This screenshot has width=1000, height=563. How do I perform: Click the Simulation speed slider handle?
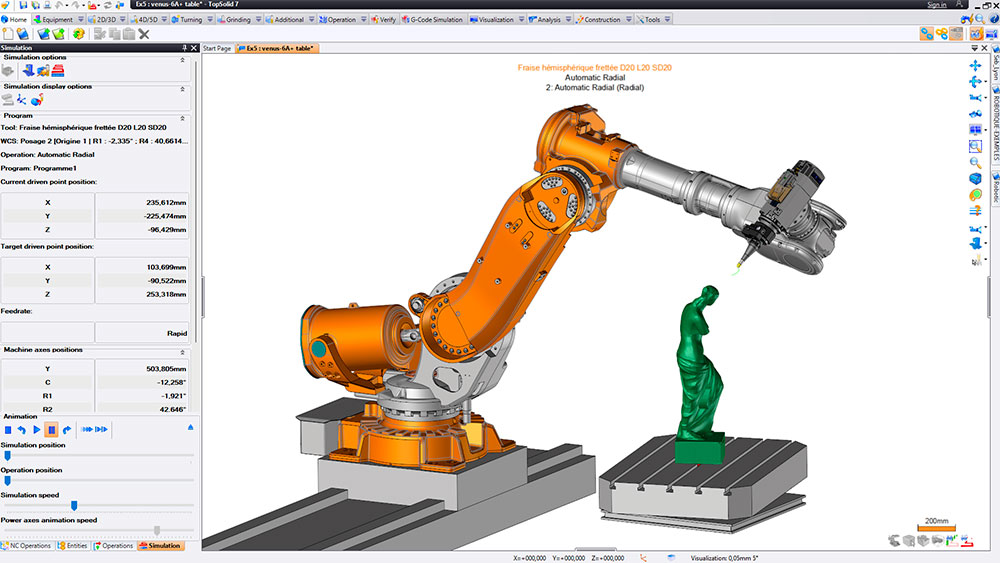[74, 505]
